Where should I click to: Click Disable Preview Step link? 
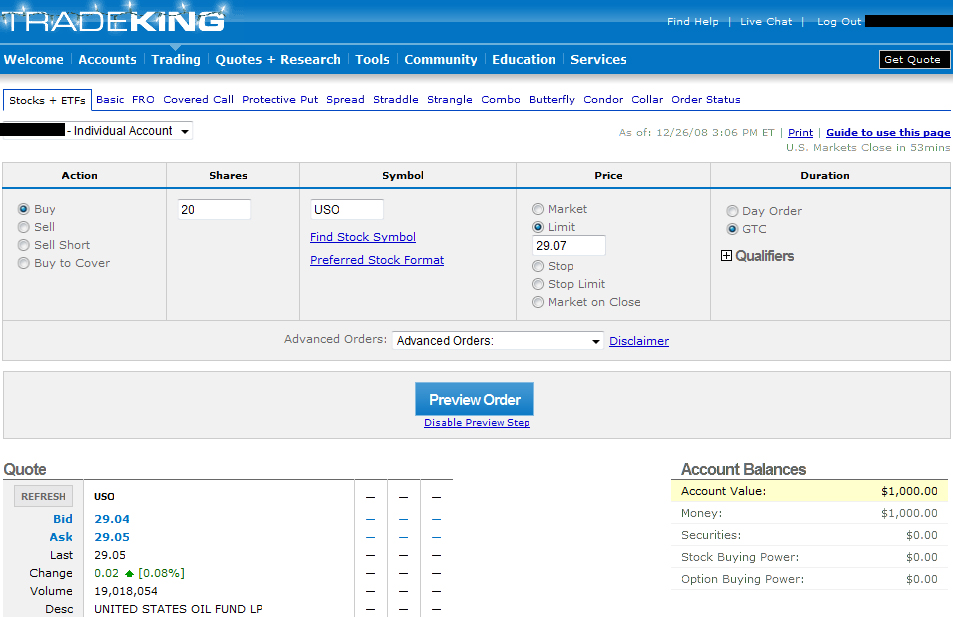point(476,423)
